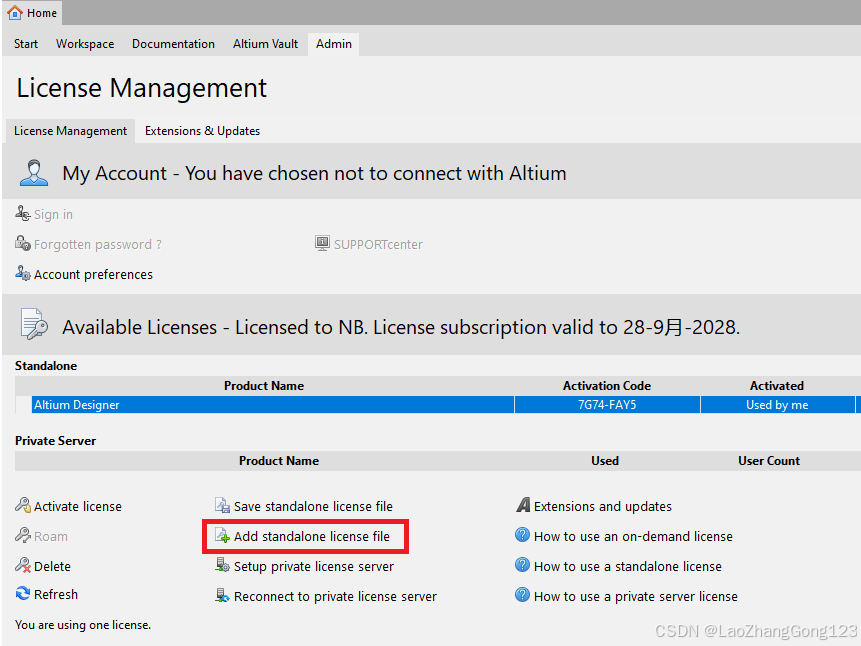861x646 pixels.
Task: Click the SUPPORTcenter monitor icon
Action: [322, 243]
